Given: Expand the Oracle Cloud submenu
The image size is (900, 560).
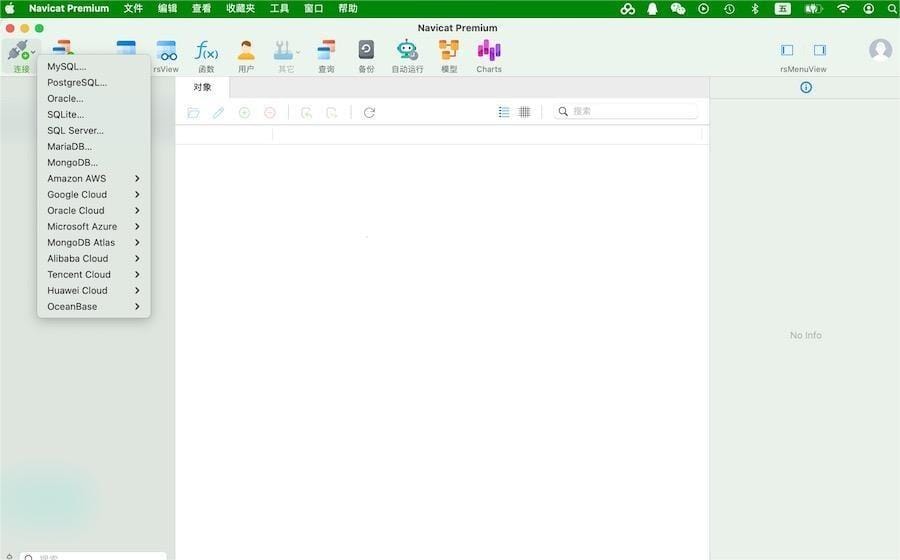Looking at the screenshot, I should [94, 211].
